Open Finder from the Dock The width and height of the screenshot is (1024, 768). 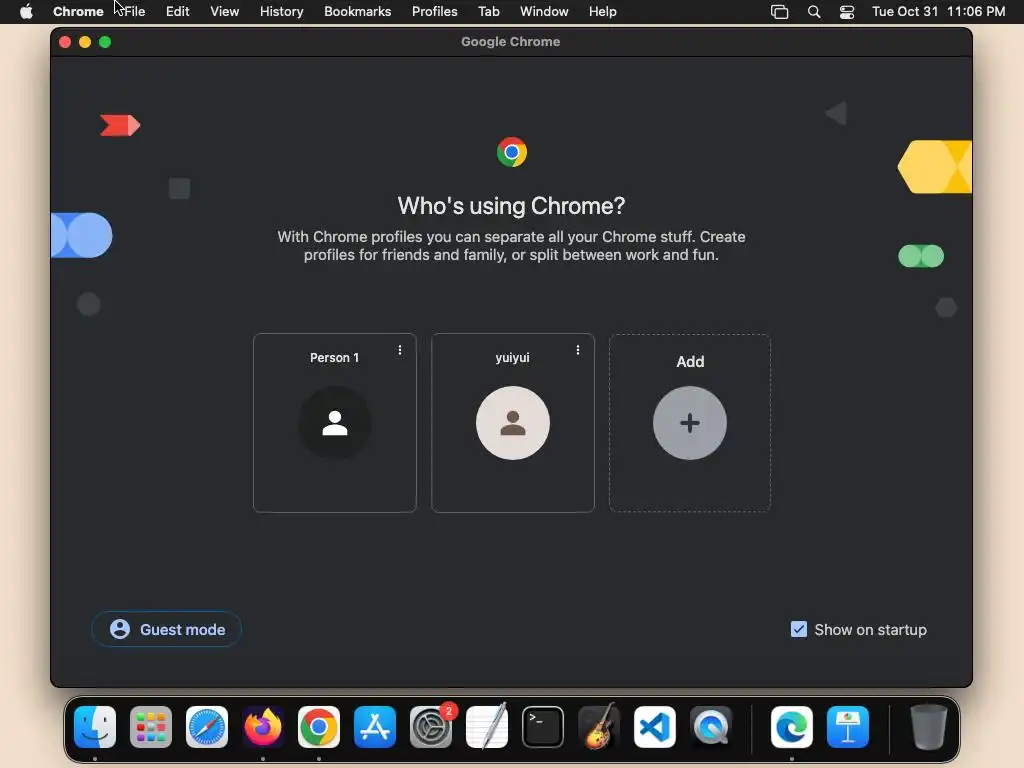pos(95,726)
